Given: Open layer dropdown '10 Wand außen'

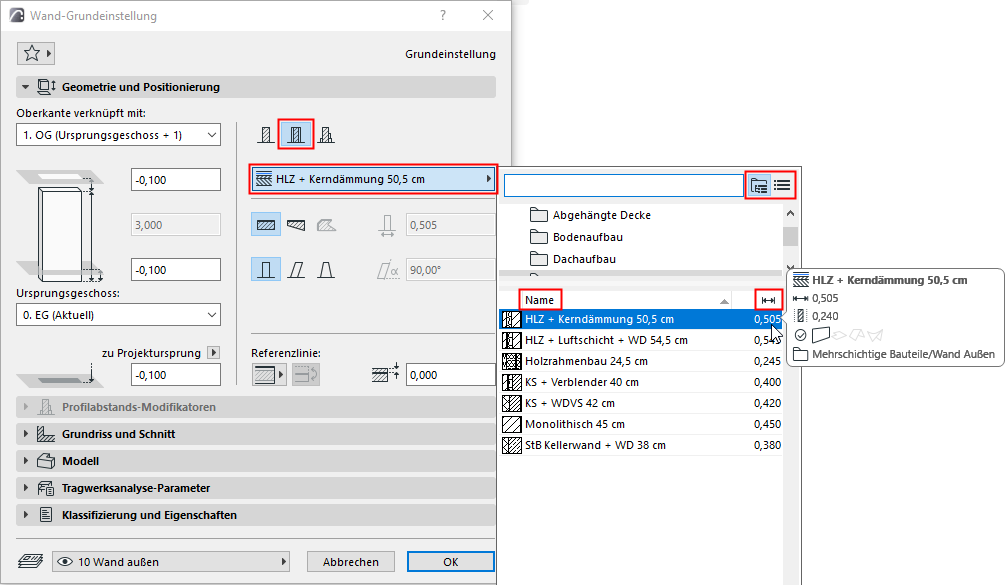Looking at the screenshot, I should 170,562.
